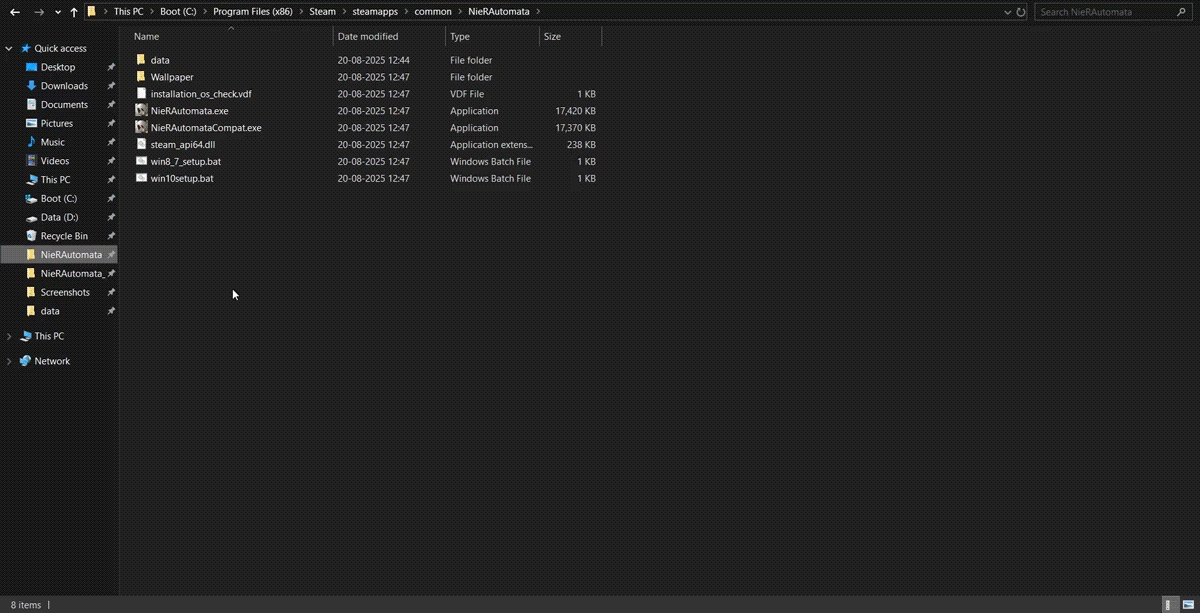This screenshot has width=1200, height=613.
Task: Navigate to 'steamapps' breadcrumb segment
Action: click(x=375, y=12)
